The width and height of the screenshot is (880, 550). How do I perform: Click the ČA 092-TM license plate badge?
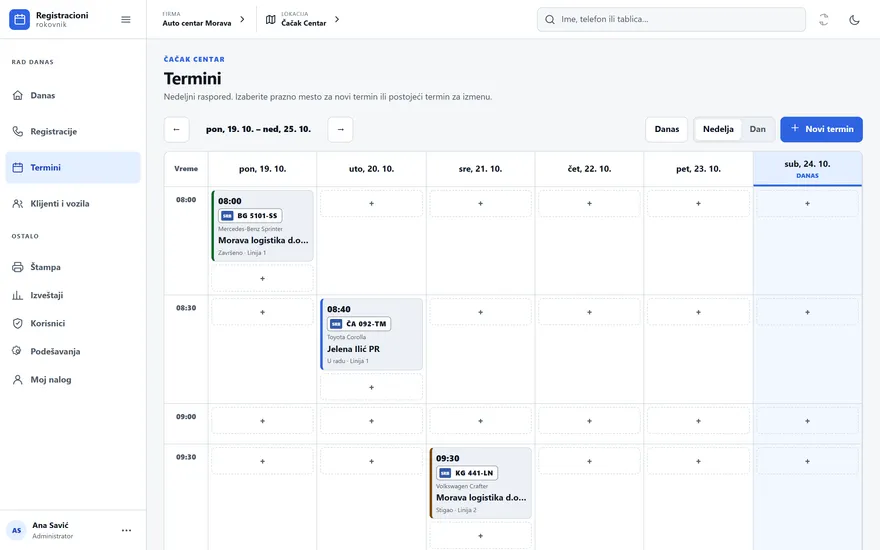tap(359, 324)
